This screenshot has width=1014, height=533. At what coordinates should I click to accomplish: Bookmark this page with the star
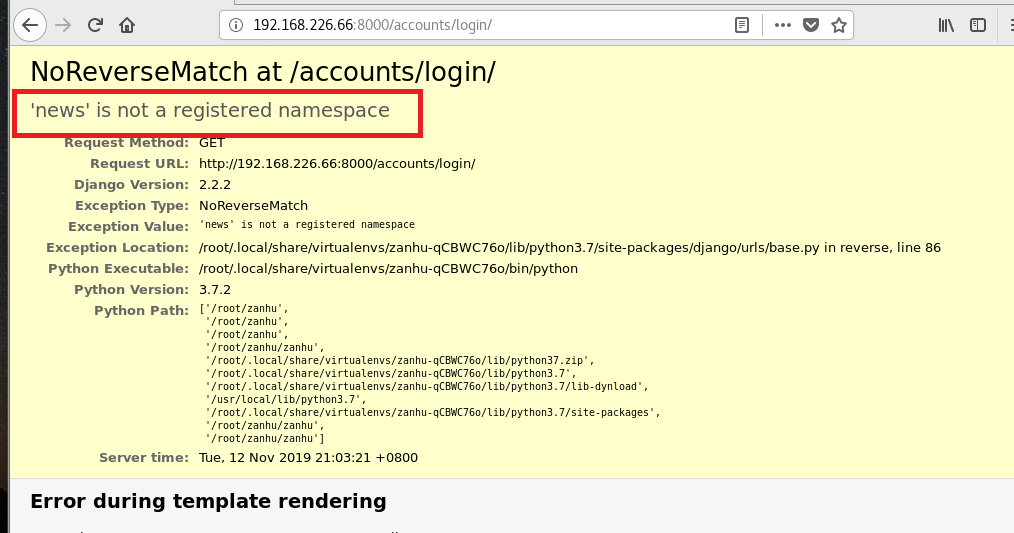[839, 25]
